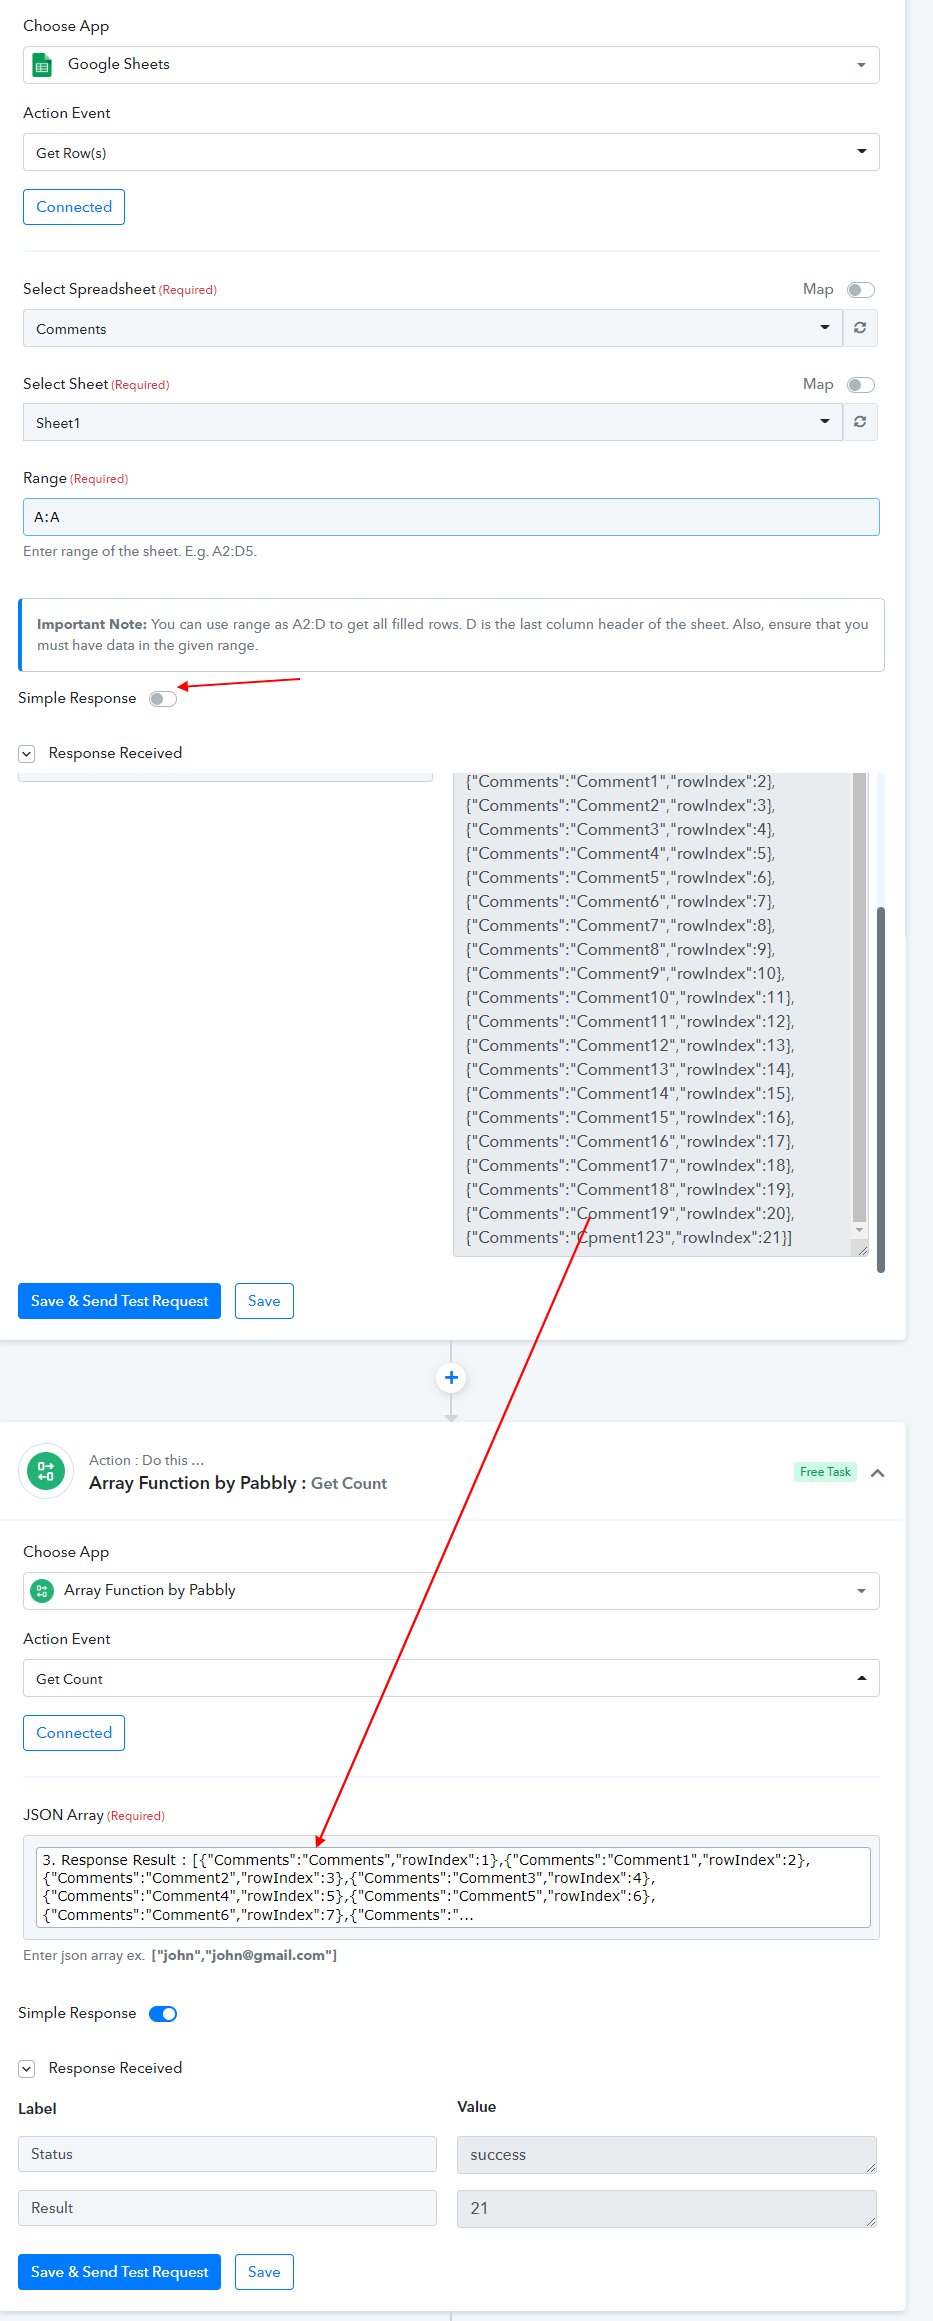Click 'Enter range of the sheet' hint
Image resolution: width=933 pixels, height=2321 pixels.
pos(140,552)
